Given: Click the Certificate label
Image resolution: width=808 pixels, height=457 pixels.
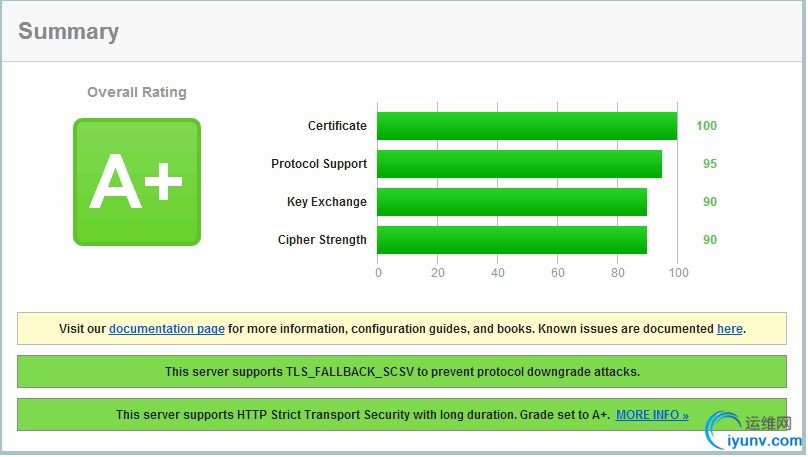Looking at the screenshot, I should coord(337,126).
